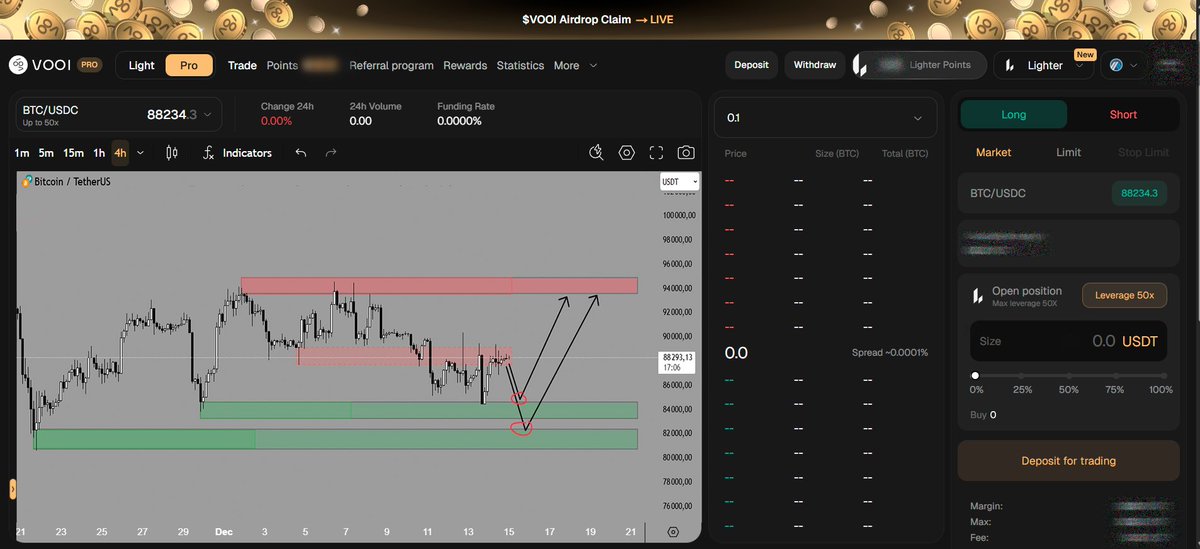
Task: Open the Points page
Action: pyautogui.click(x=282, y=65)
